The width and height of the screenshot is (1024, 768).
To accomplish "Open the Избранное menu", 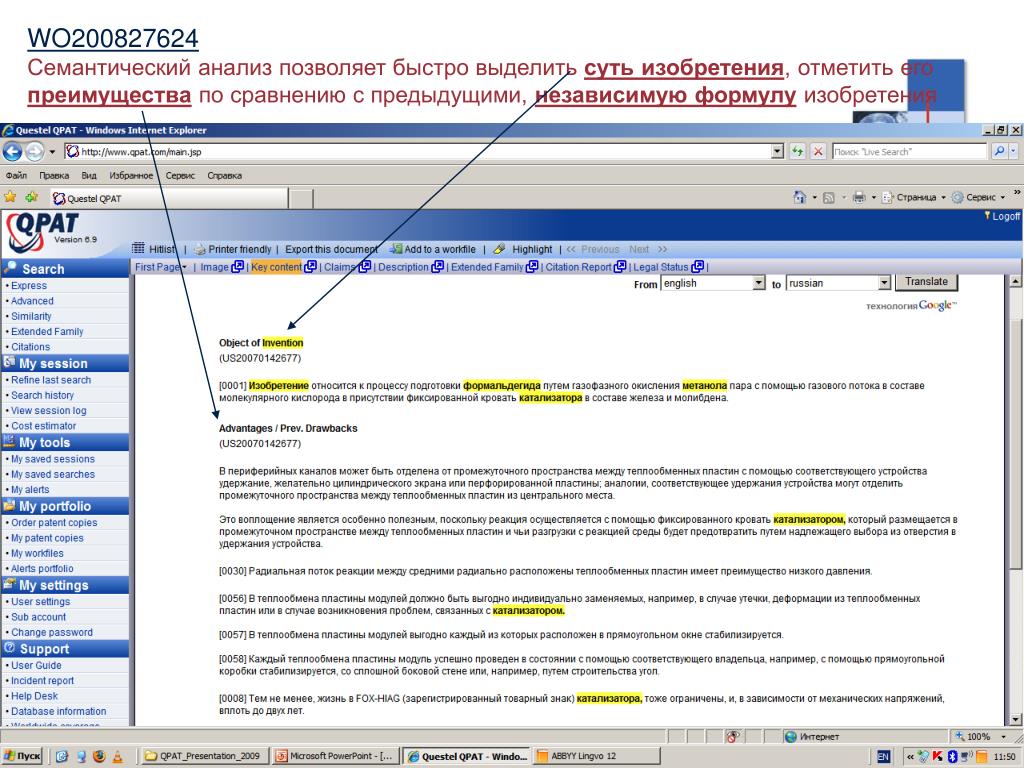I will point(131,175).
